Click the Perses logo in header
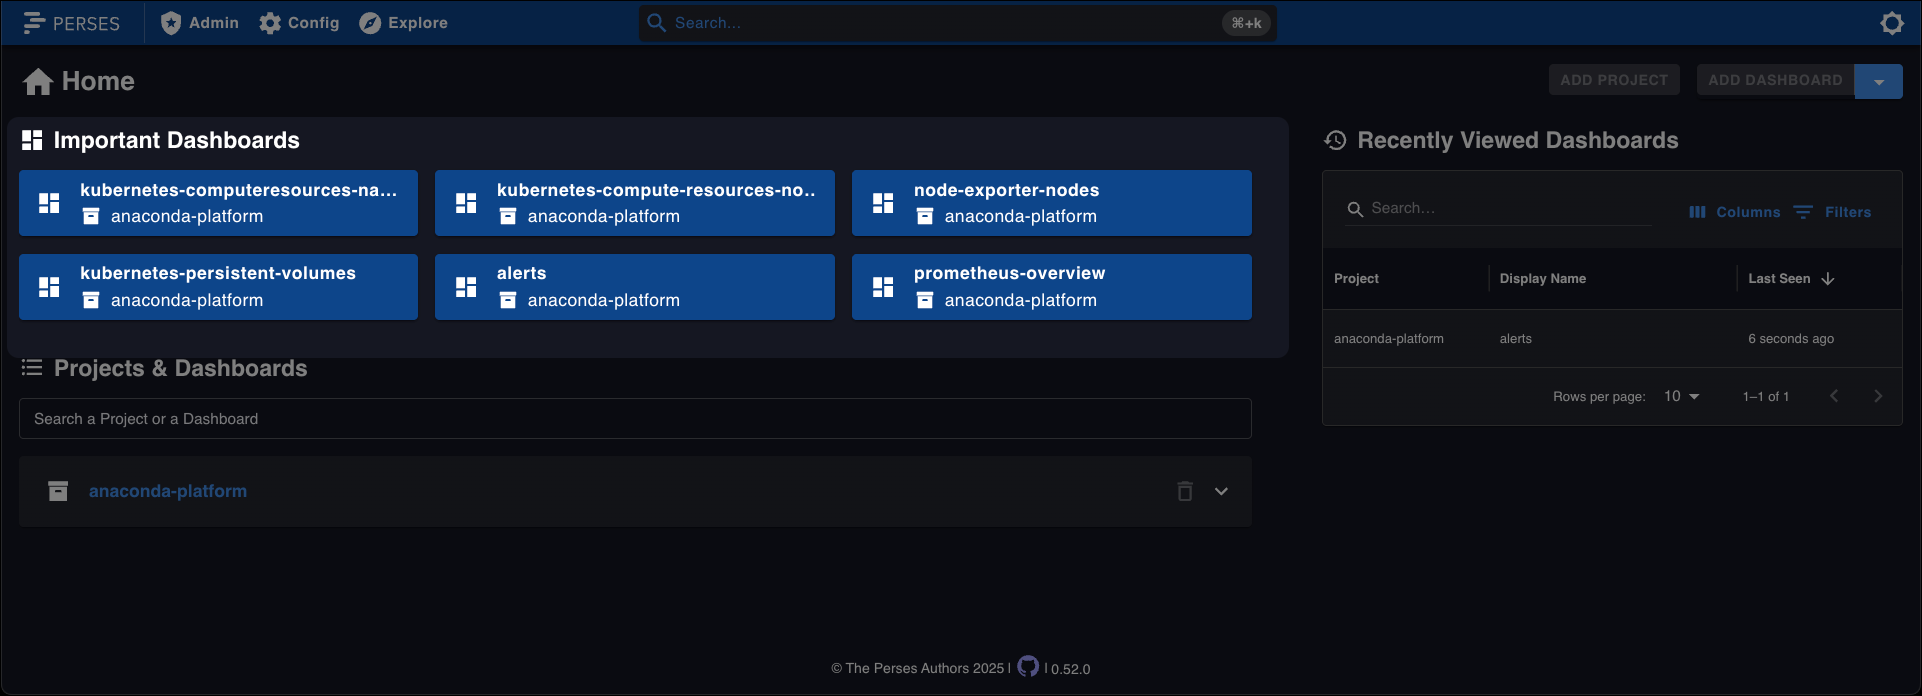Viewport: 1922px width, 696px height. point(71,23)
